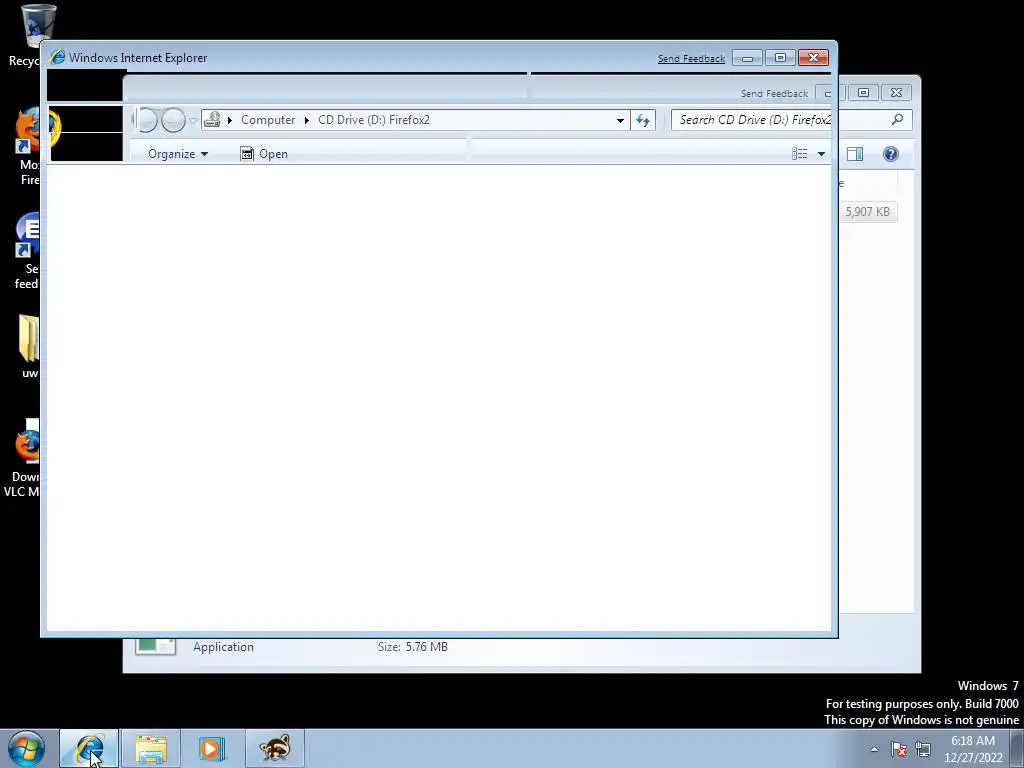Screen dimensions: 1024x768
Task: Close the Explorer window behind
Action: (897, 93)
